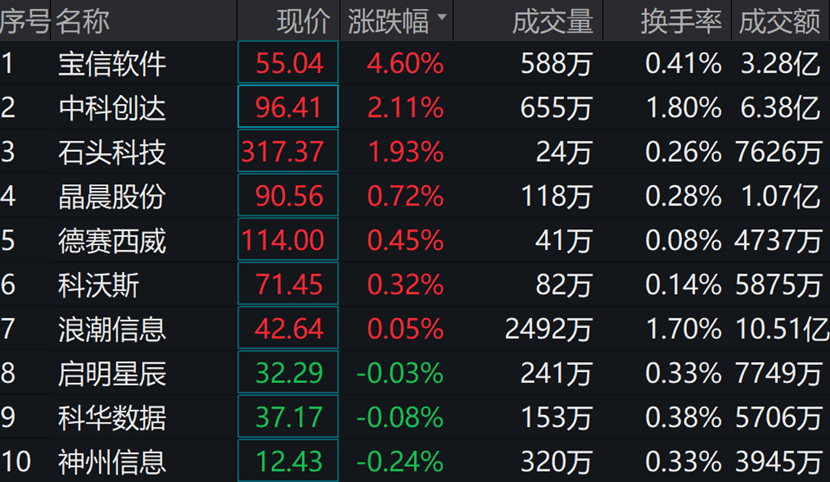Screen dimensions: 830x482
Task: Click the turnover rate 1.70%
Action: point(684,329)
